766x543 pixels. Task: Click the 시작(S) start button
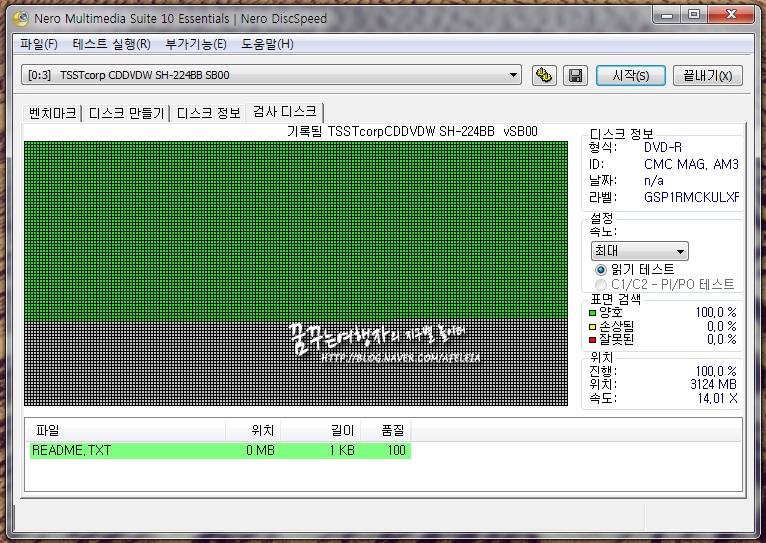631,76
